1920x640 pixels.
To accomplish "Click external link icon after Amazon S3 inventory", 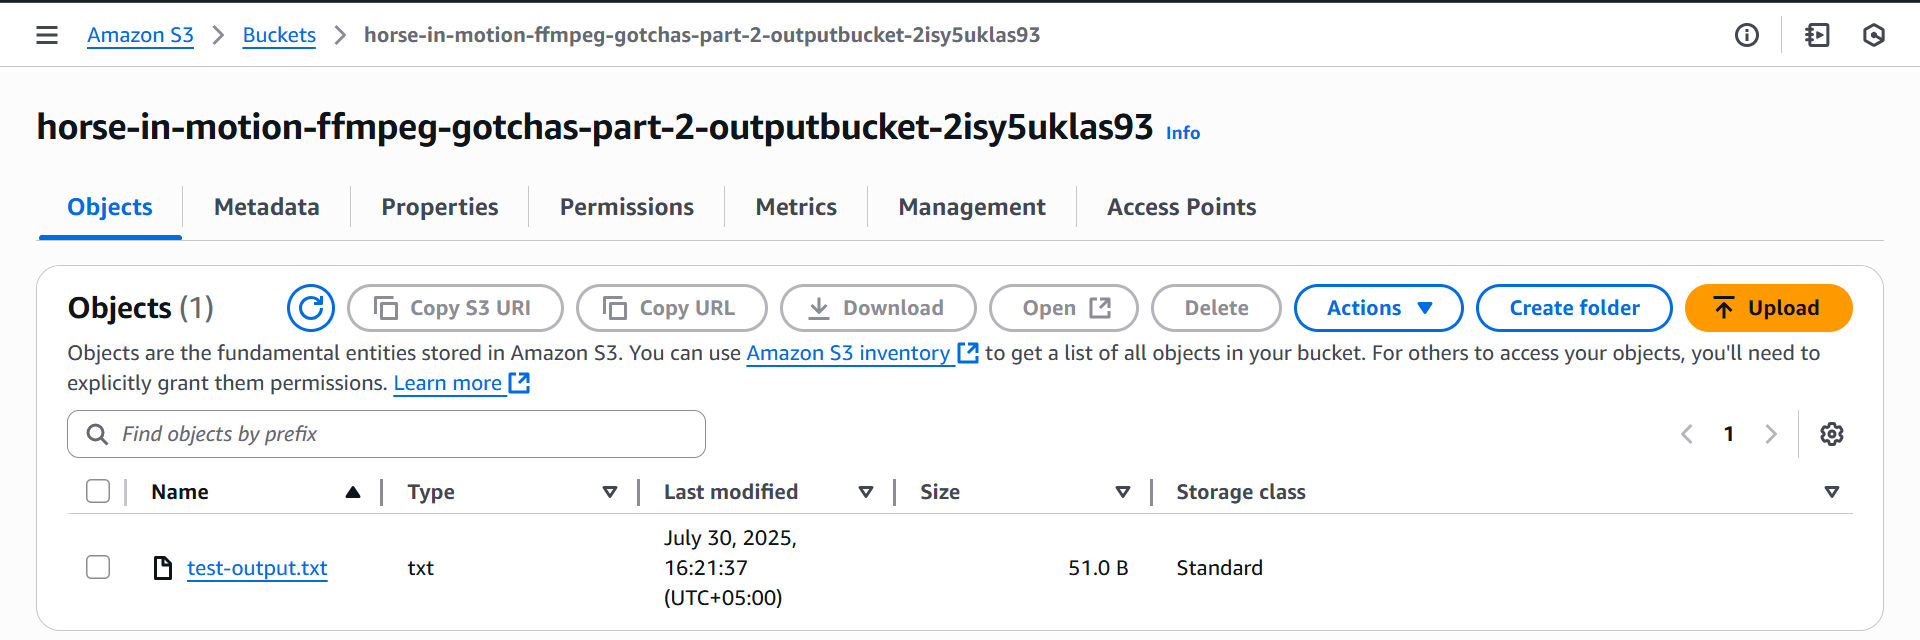I will [968, 353].
